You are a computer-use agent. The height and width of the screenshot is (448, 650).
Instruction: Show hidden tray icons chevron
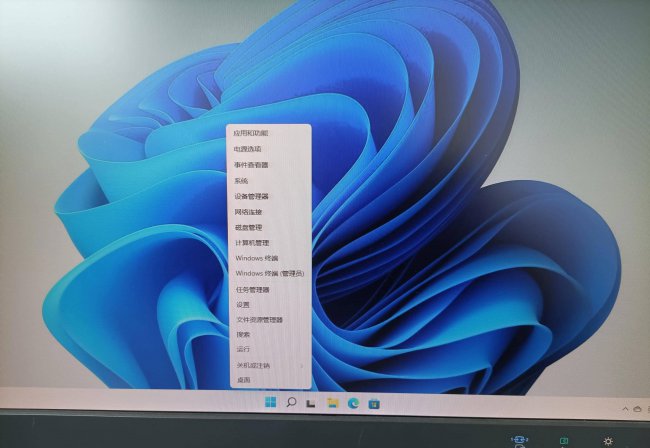pyautogui.click(x=625, y=409)
